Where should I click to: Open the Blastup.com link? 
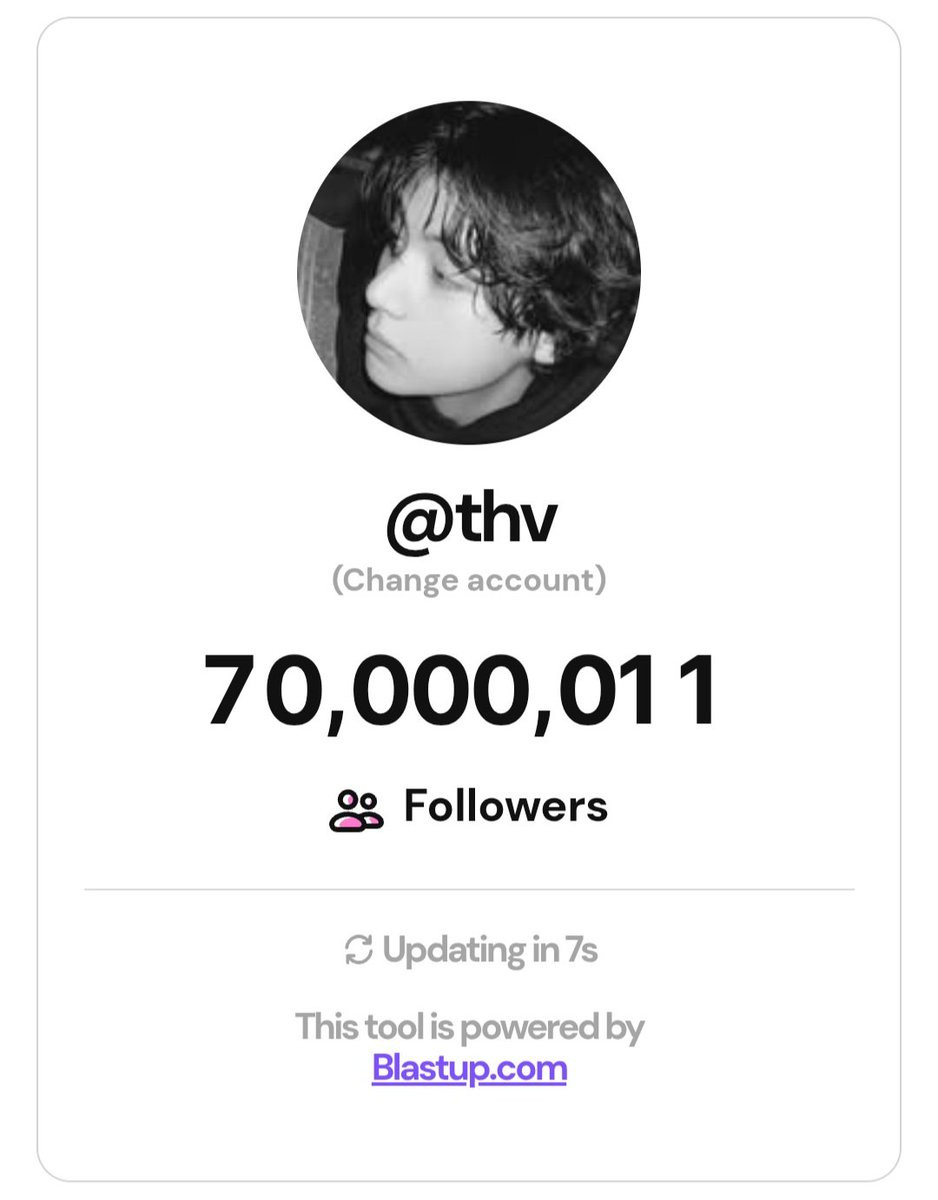(x=469, y=1068)
